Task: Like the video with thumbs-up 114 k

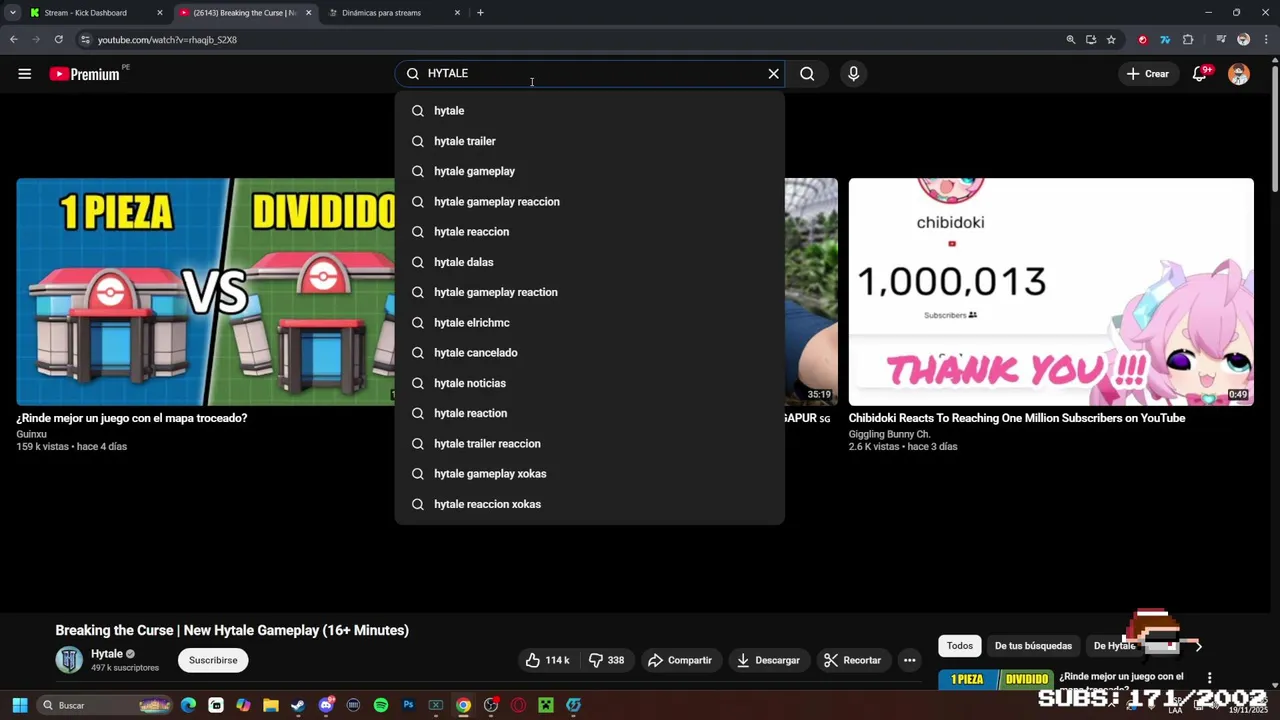Action: pos(548,660)
